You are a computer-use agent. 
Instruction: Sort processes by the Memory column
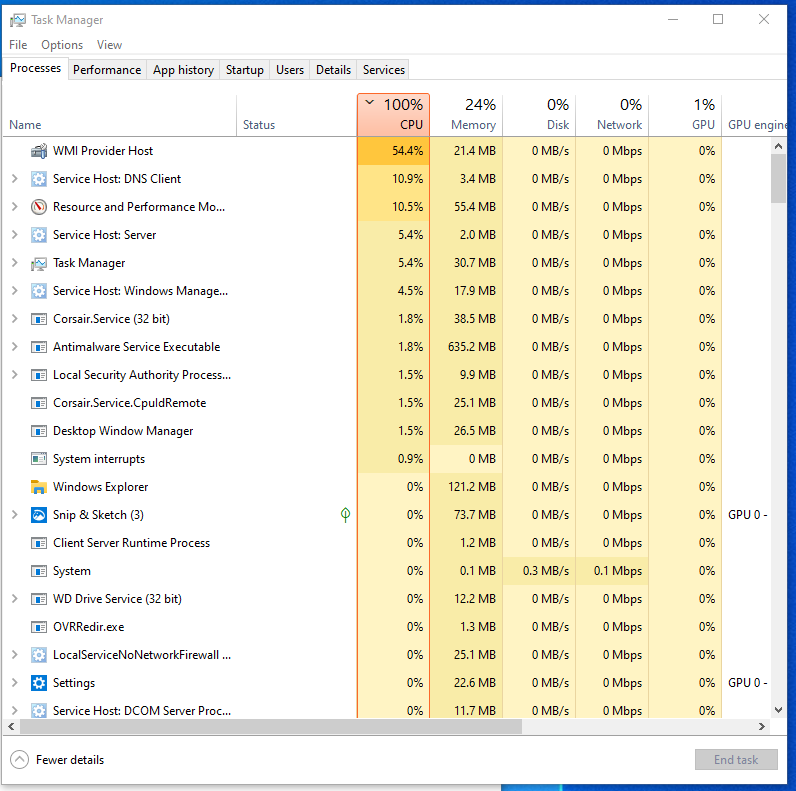(467, 115)
